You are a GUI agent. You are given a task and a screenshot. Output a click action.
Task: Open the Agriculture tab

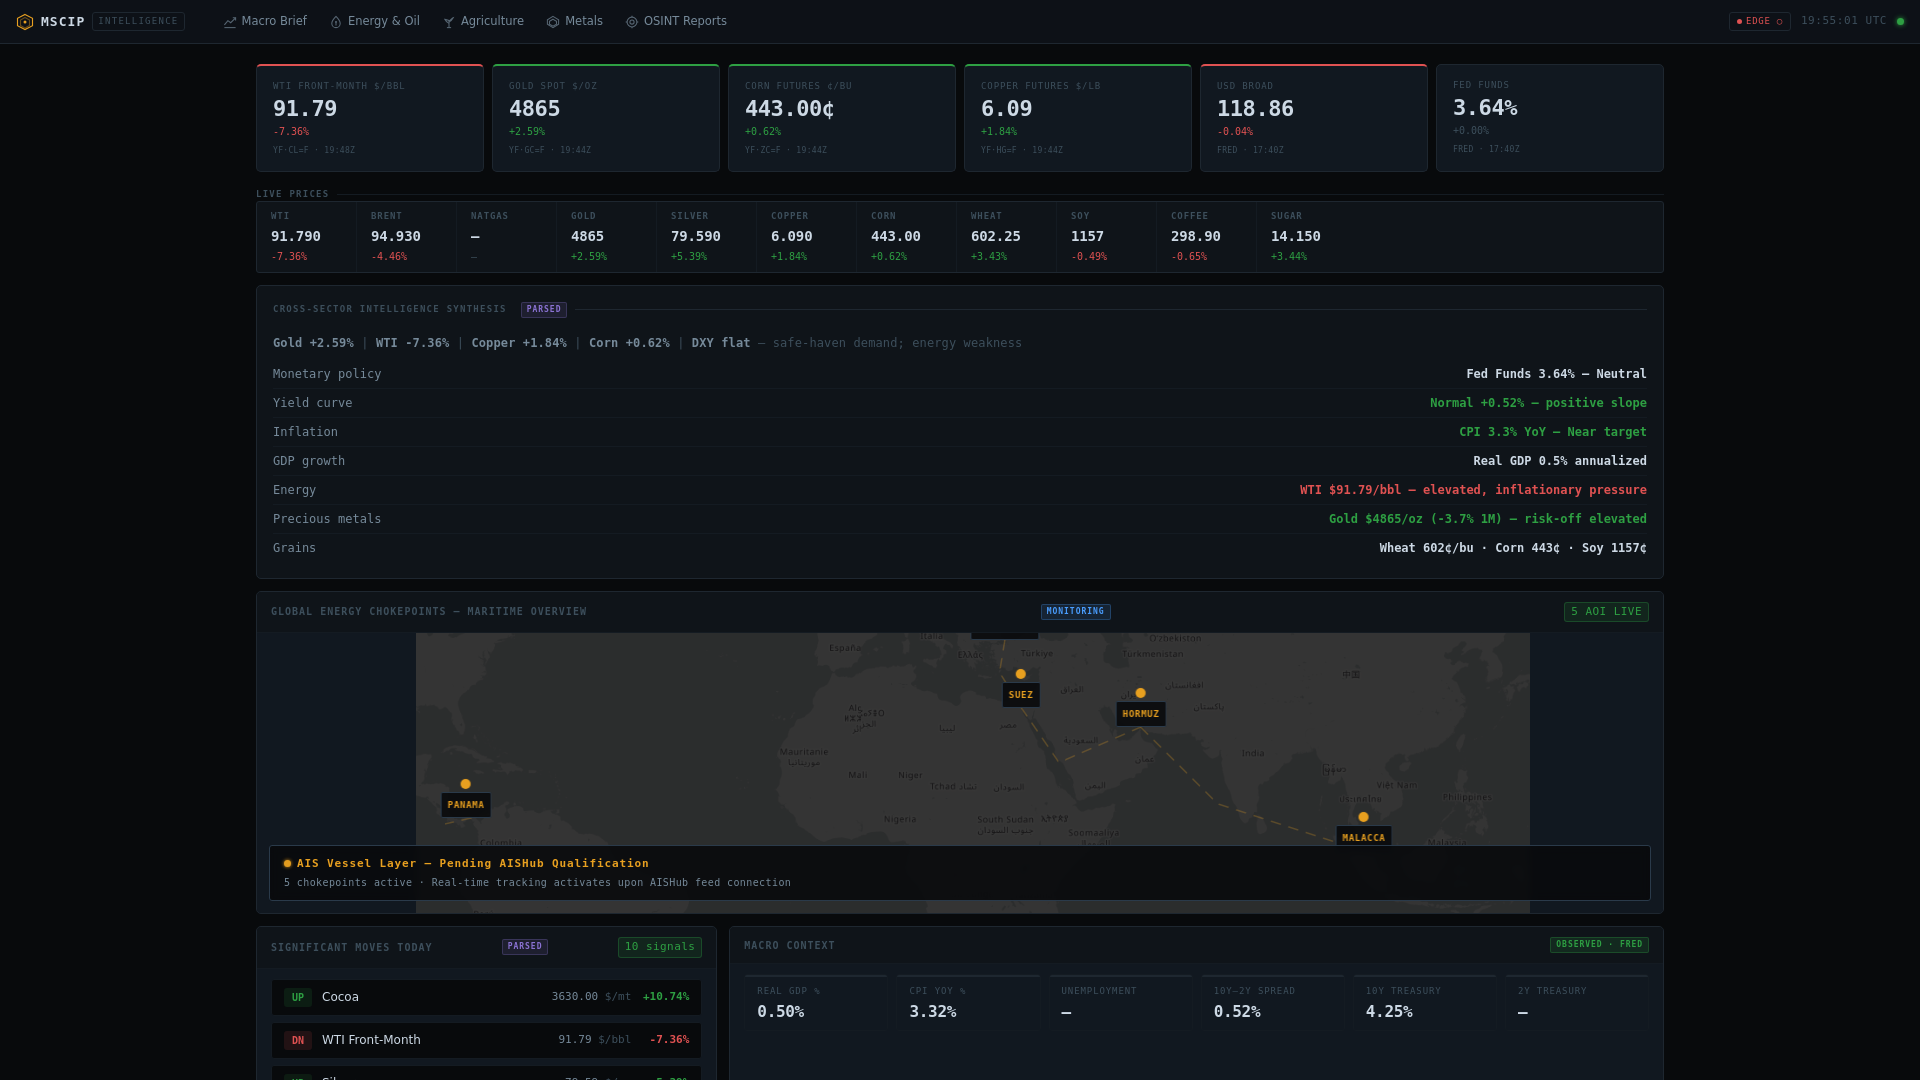tap(484, 21)
